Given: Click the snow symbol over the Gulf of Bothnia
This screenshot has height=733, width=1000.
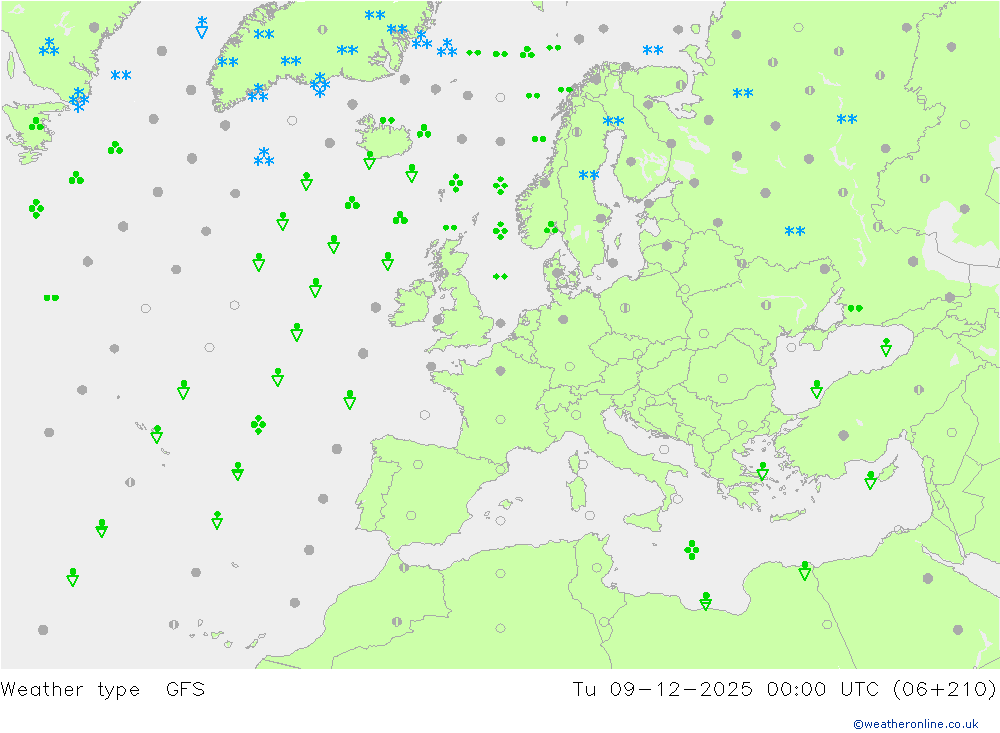Looking at the screenshot, I should 613,121.
